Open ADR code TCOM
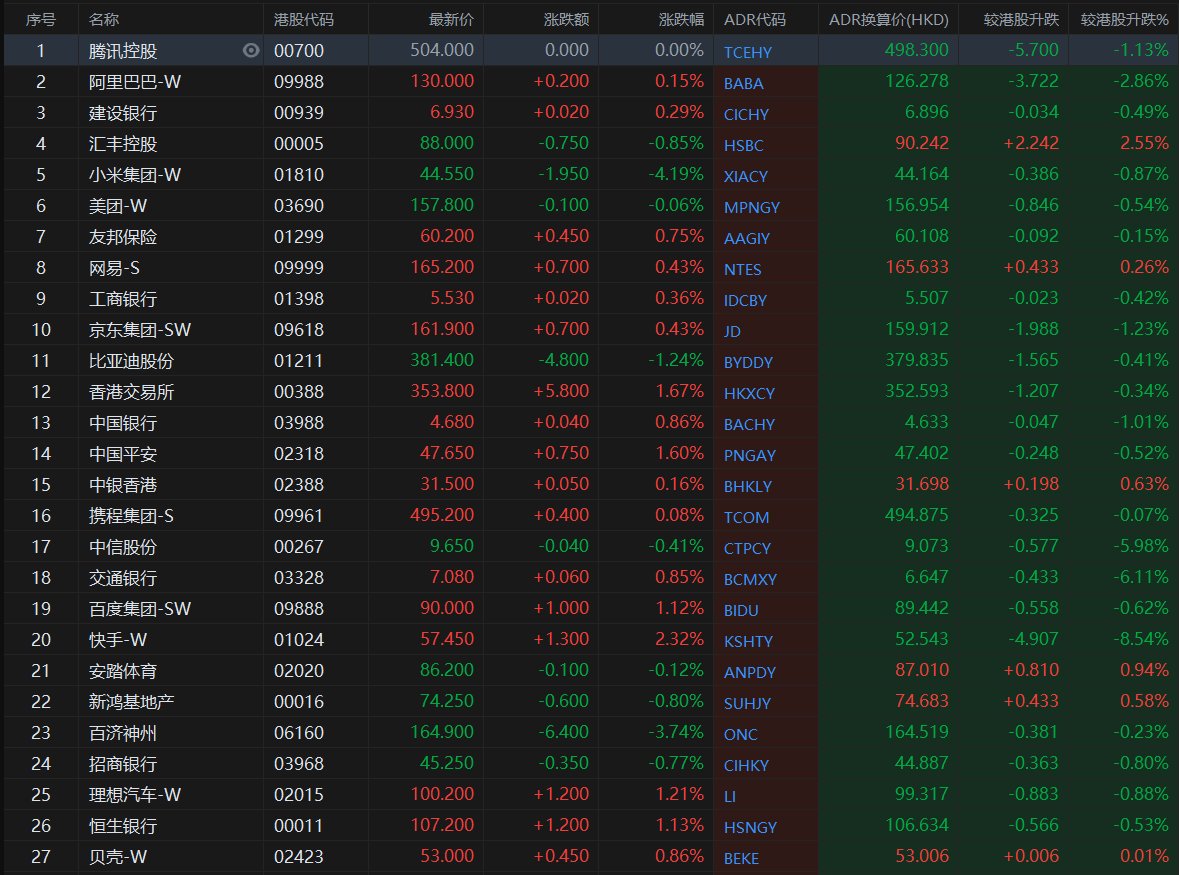 tap(746, 517)
